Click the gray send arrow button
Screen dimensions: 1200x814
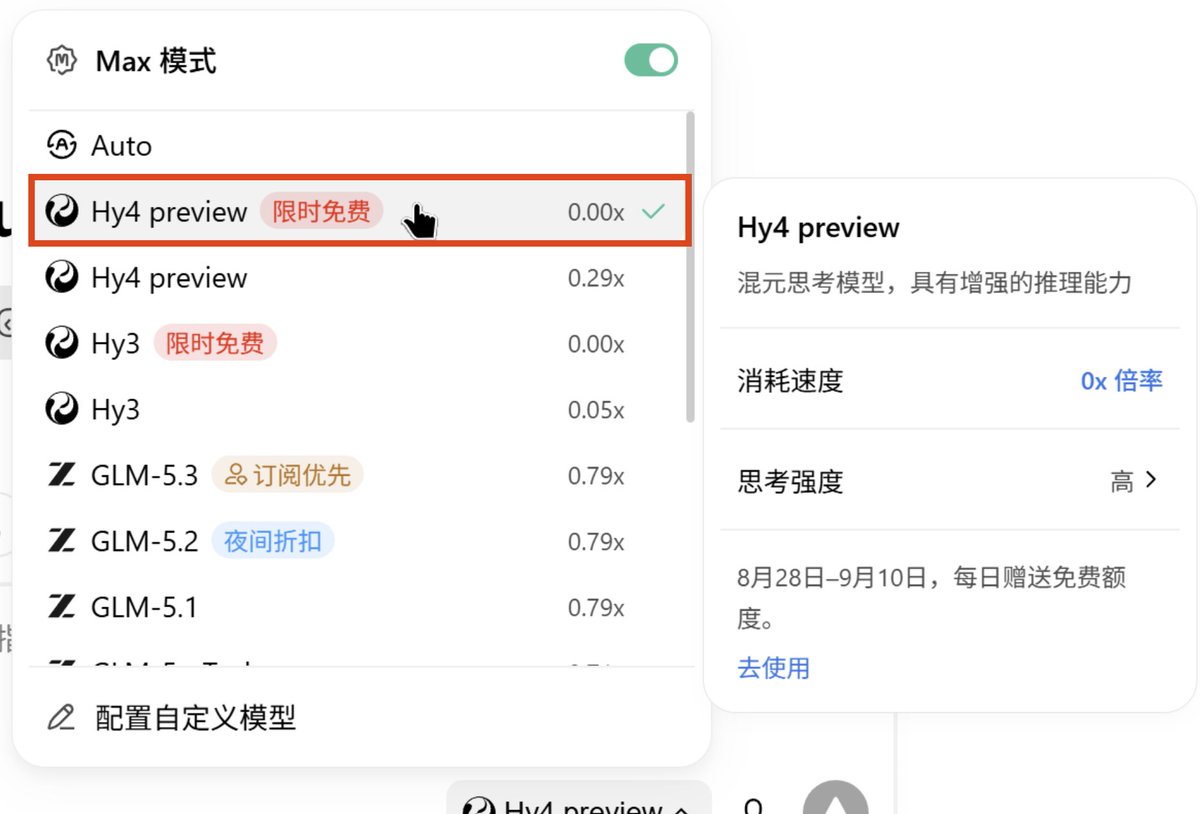coord(836,798)
